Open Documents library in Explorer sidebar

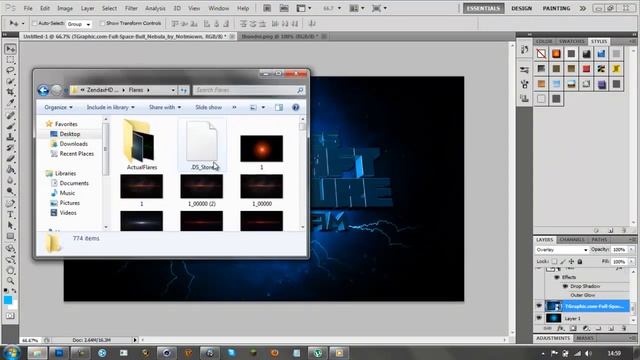pyautogui.click(x=74, y=183)
